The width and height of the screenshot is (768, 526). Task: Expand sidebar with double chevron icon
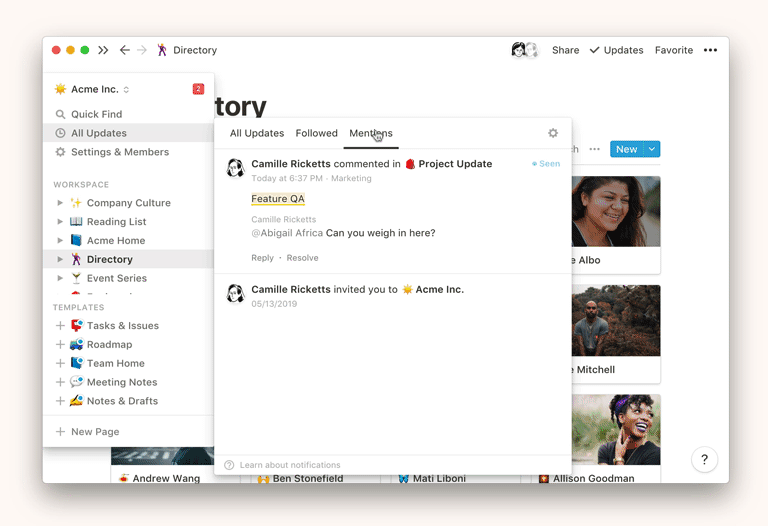pyautogui.click(x=103, y=50)
